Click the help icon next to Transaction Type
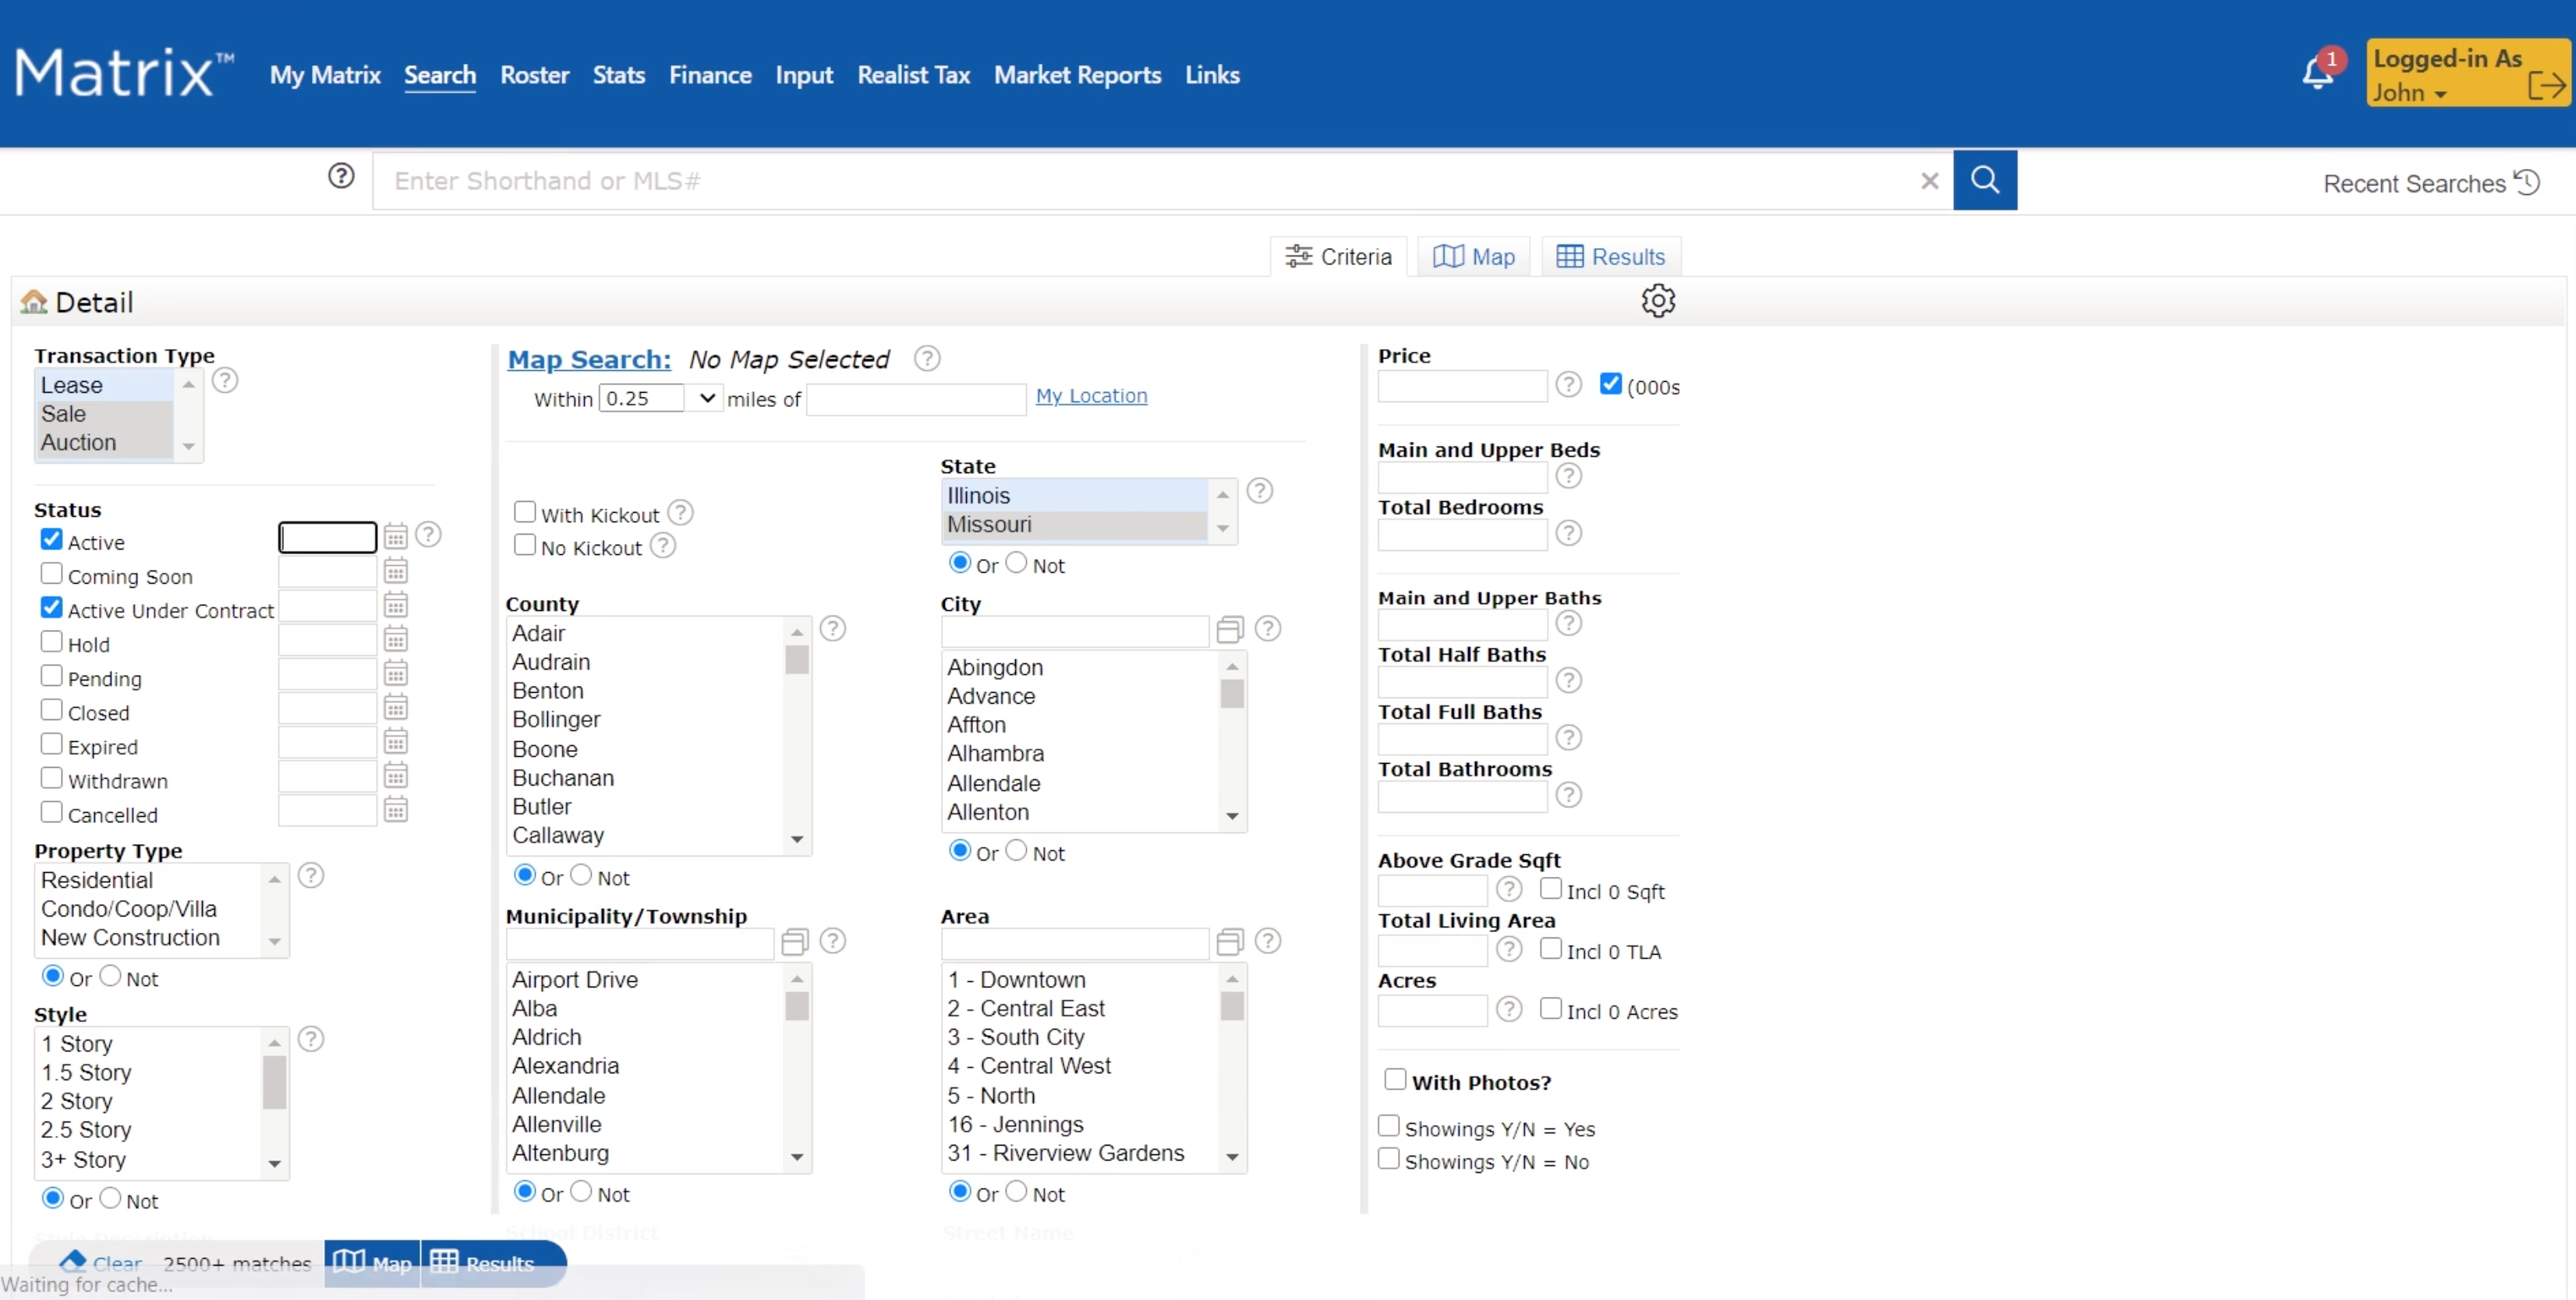Viewport: 2576px width, 1300px height. tap(225, 381)
